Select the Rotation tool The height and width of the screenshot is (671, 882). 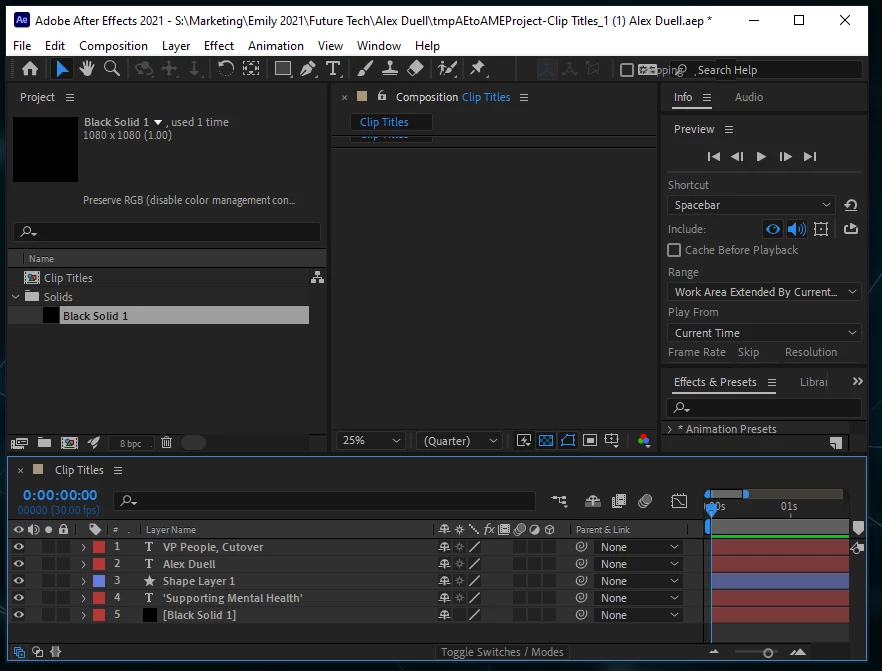(226, 69)
